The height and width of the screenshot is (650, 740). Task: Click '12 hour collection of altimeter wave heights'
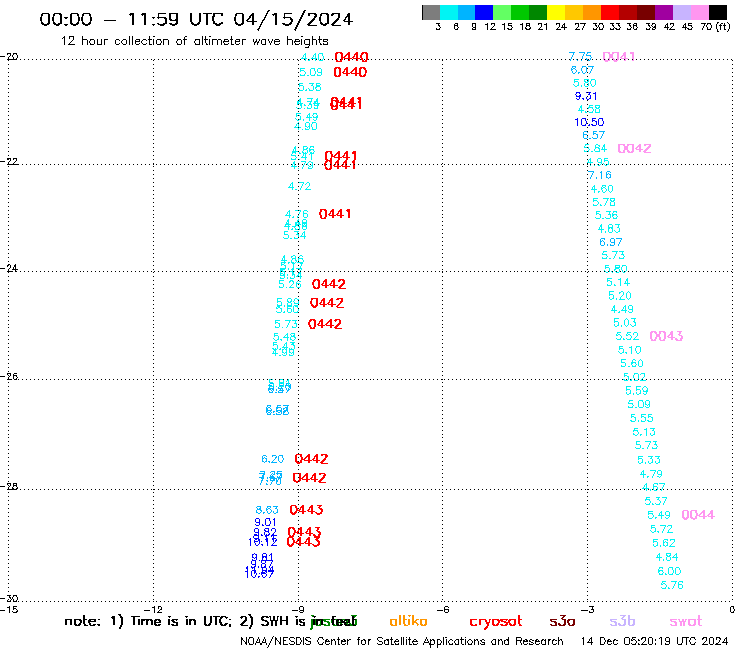click(194, 41)
